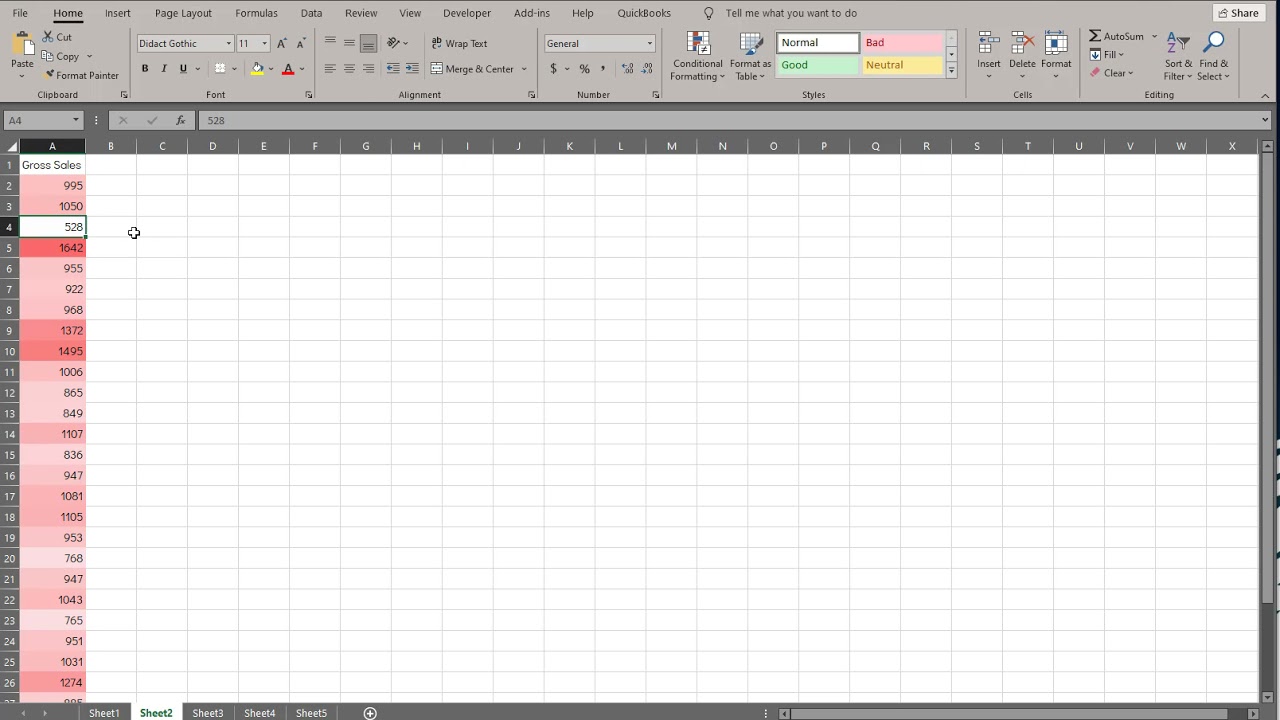Open the font size dropdown
Viewport: 1280px width, 720px height.
[265, 43]
